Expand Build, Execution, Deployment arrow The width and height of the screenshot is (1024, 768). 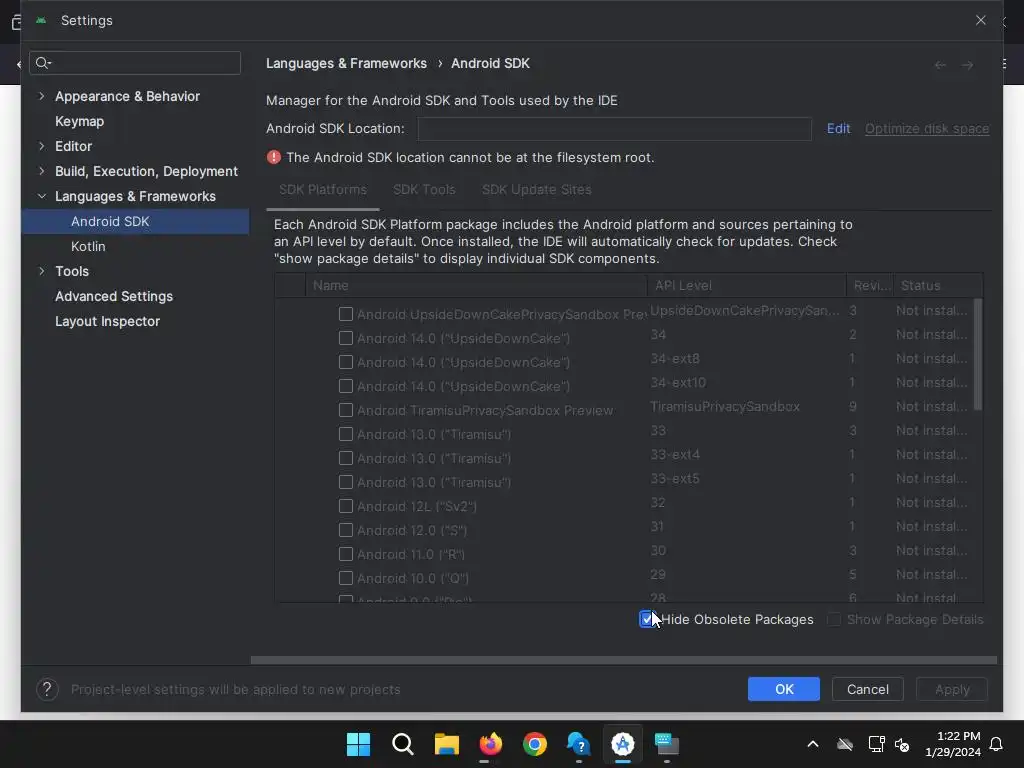(x=42, y=171)
